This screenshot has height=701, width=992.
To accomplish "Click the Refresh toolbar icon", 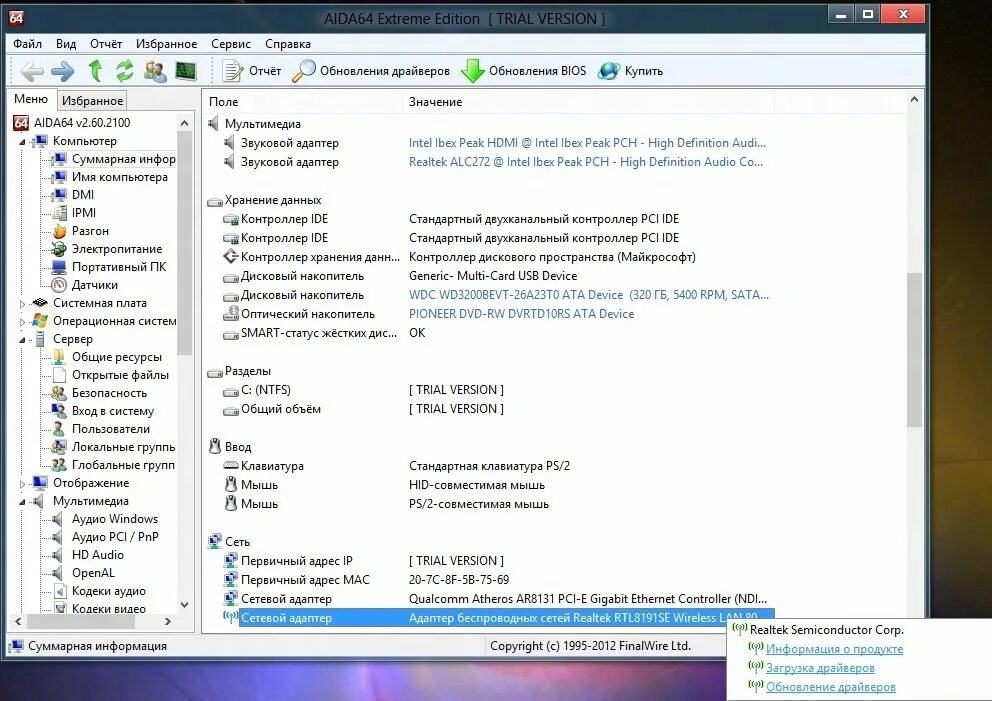I will 125,70.
